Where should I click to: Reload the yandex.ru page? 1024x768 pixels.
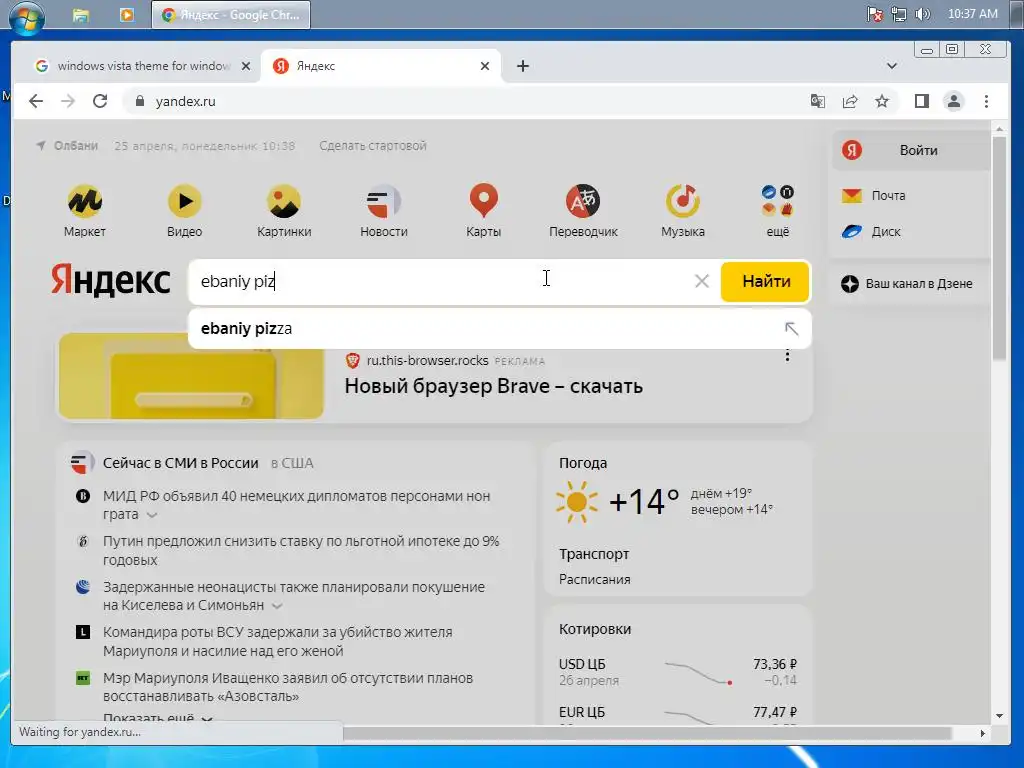click(x=100, y=101)
